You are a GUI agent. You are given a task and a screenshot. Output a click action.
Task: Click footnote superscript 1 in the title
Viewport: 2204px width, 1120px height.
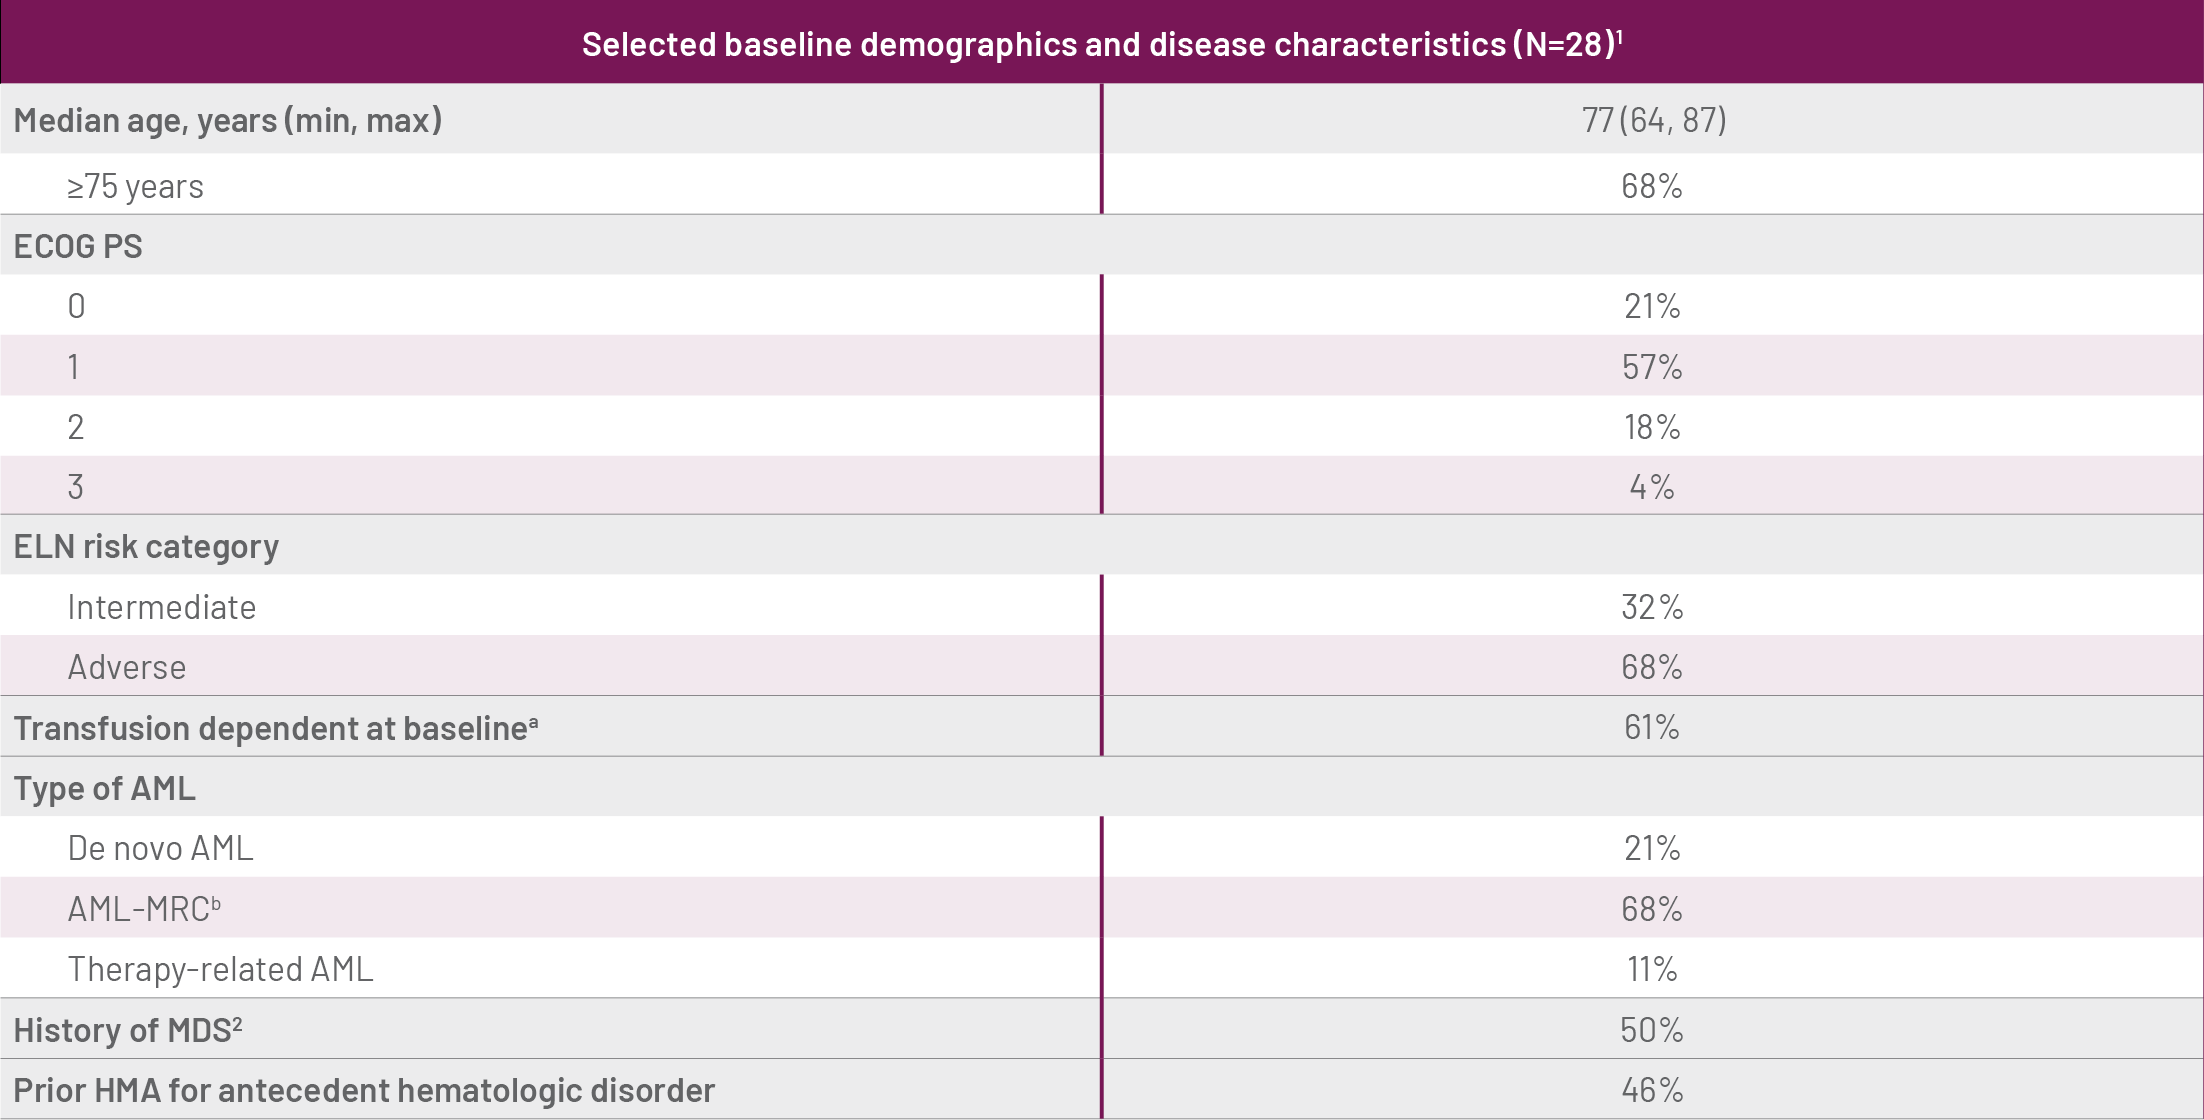(1619, 36)
